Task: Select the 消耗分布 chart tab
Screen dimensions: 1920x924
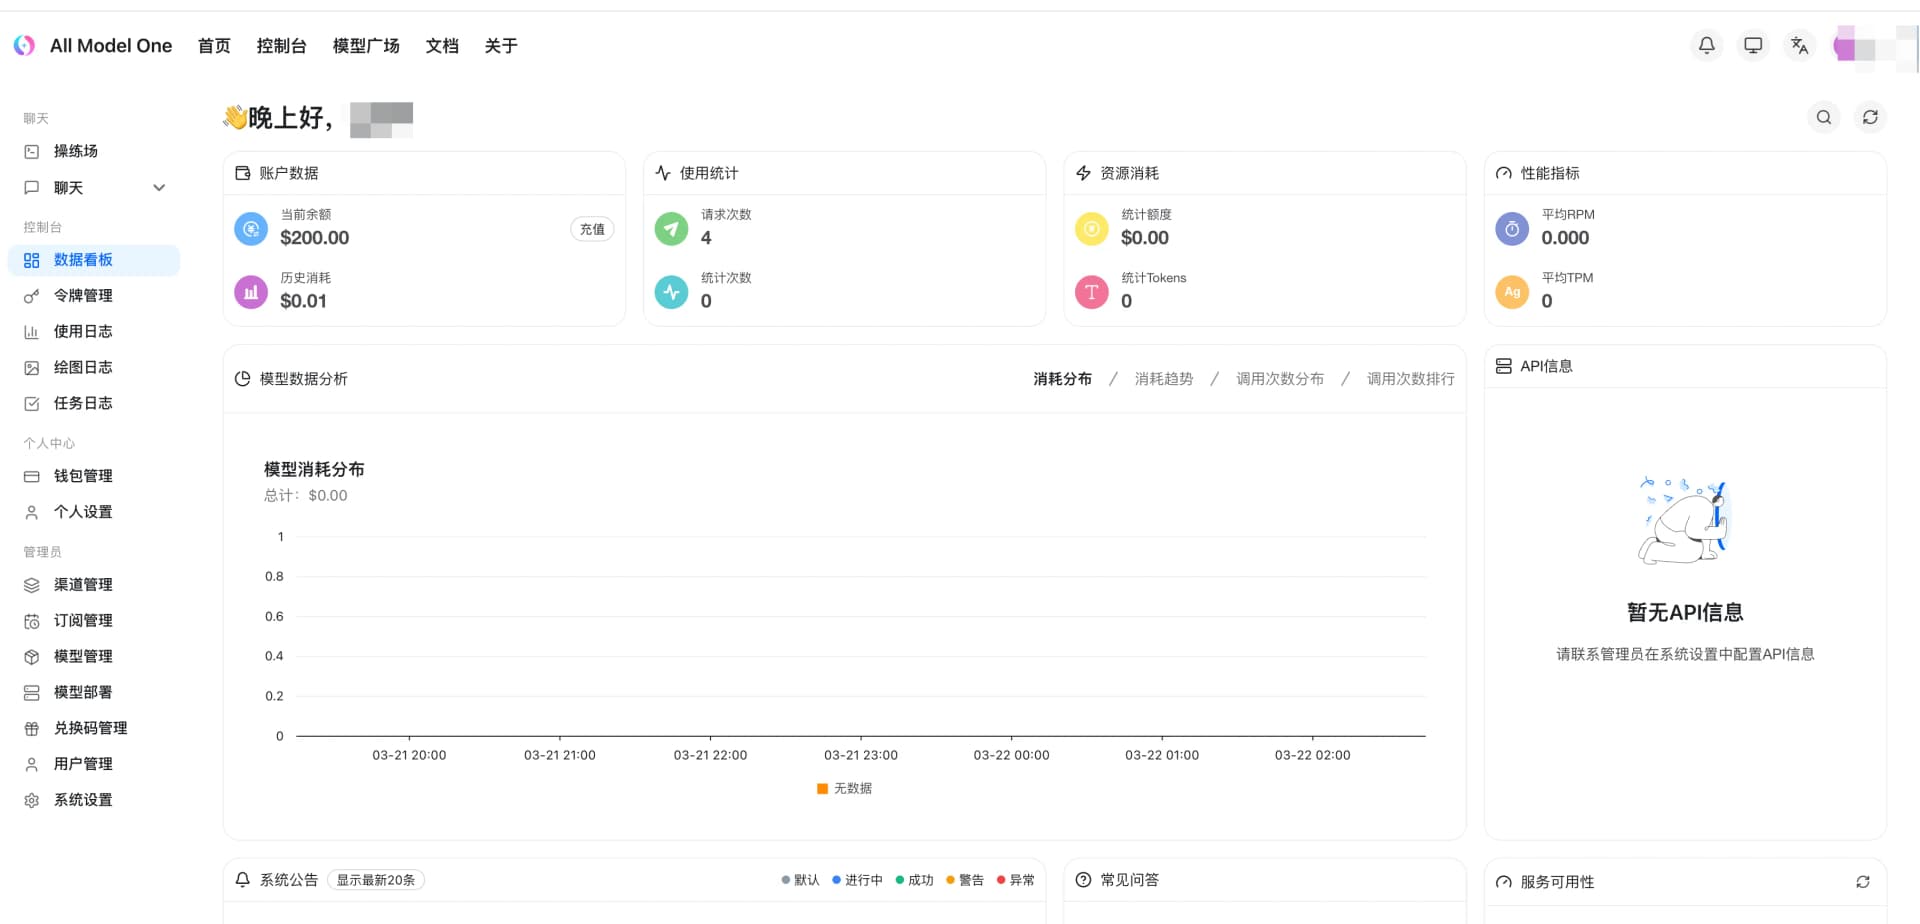Action: pyautogui.click(x=1063, y=379)
